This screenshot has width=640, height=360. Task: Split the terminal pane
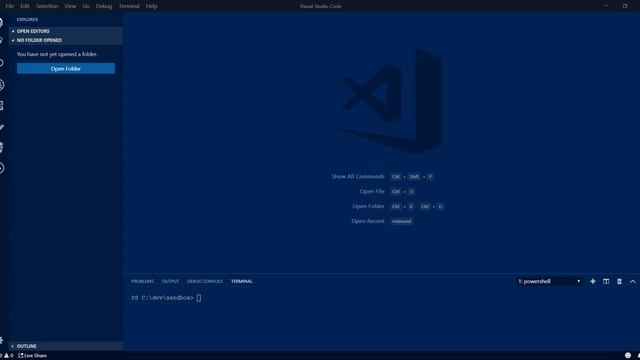click(x=606, y=281)
